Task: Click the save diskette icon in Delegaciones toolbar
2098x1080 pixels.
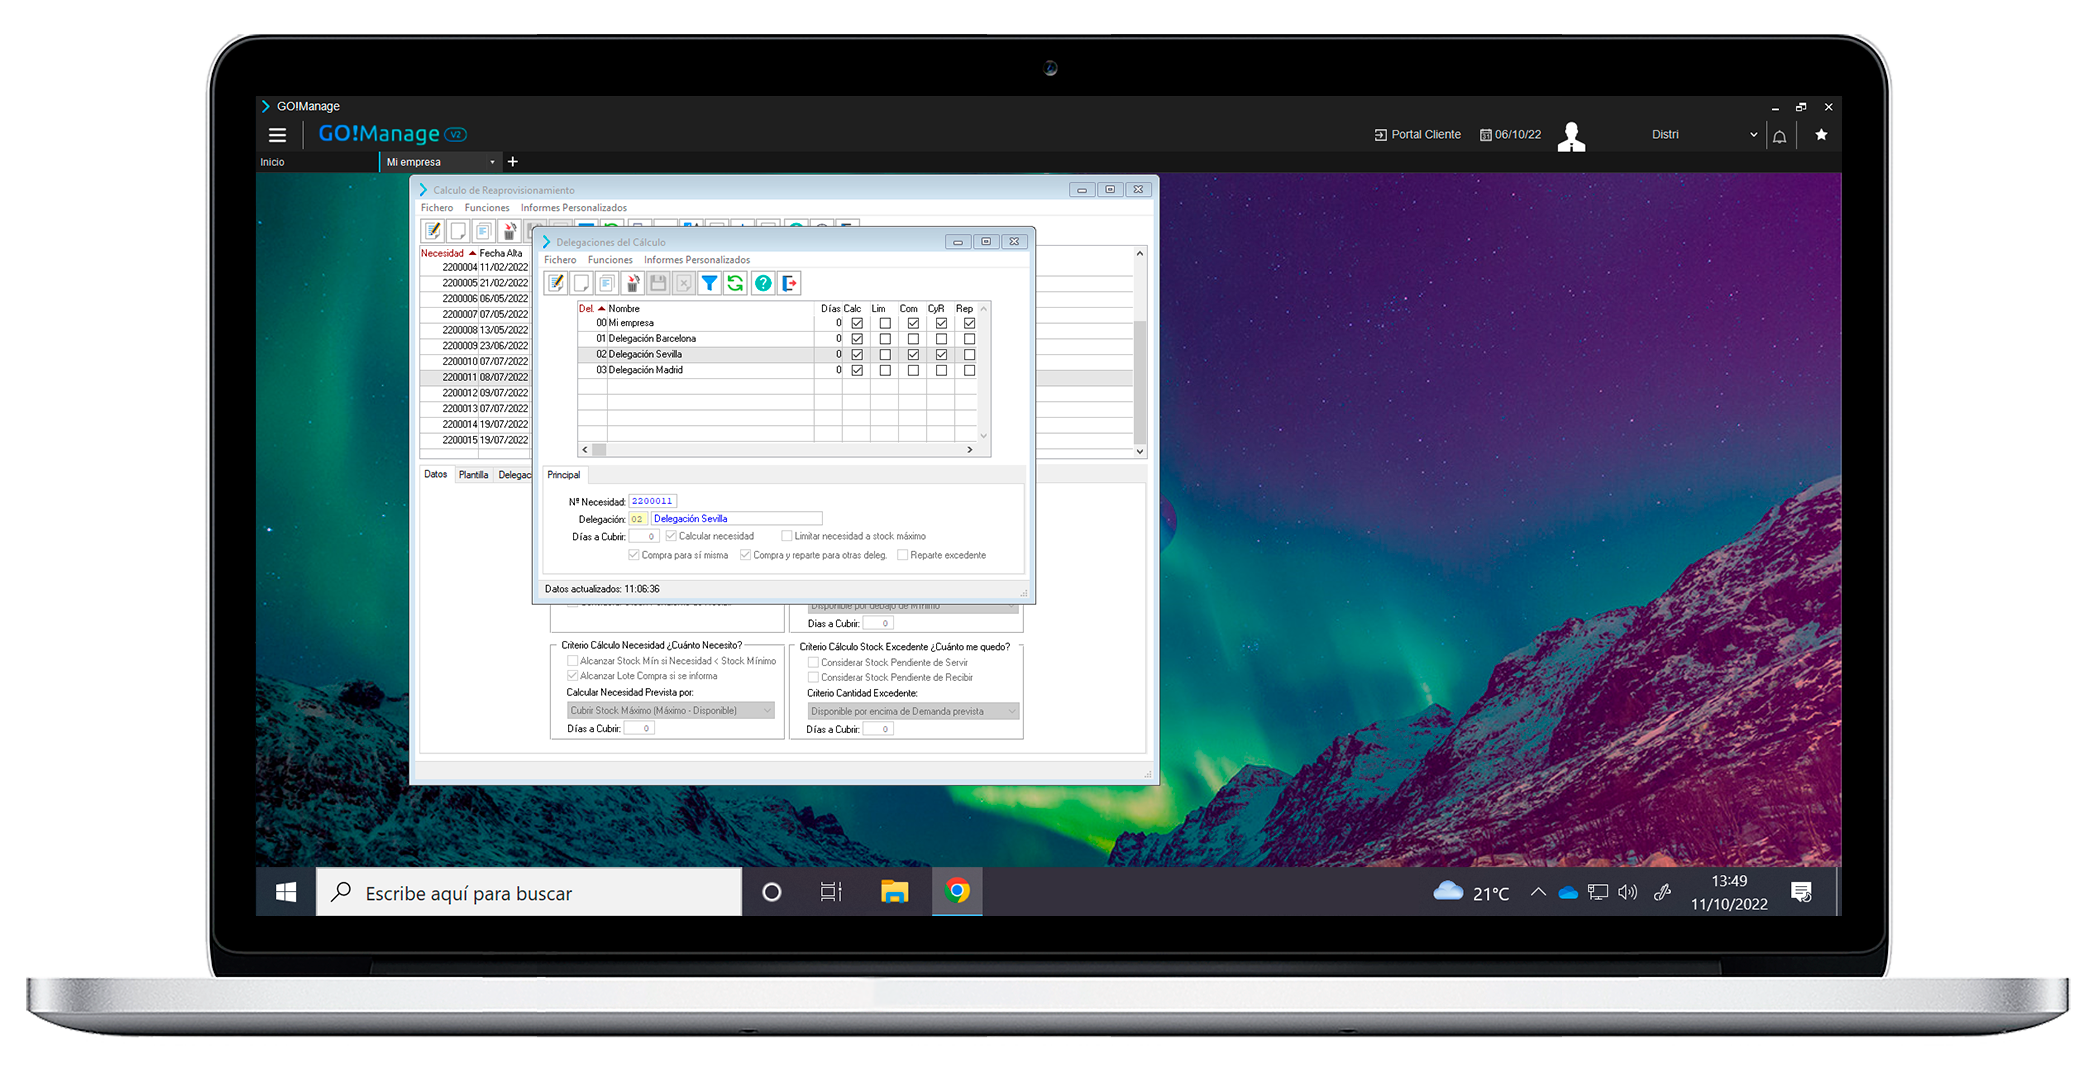Action: pos(658,284)
